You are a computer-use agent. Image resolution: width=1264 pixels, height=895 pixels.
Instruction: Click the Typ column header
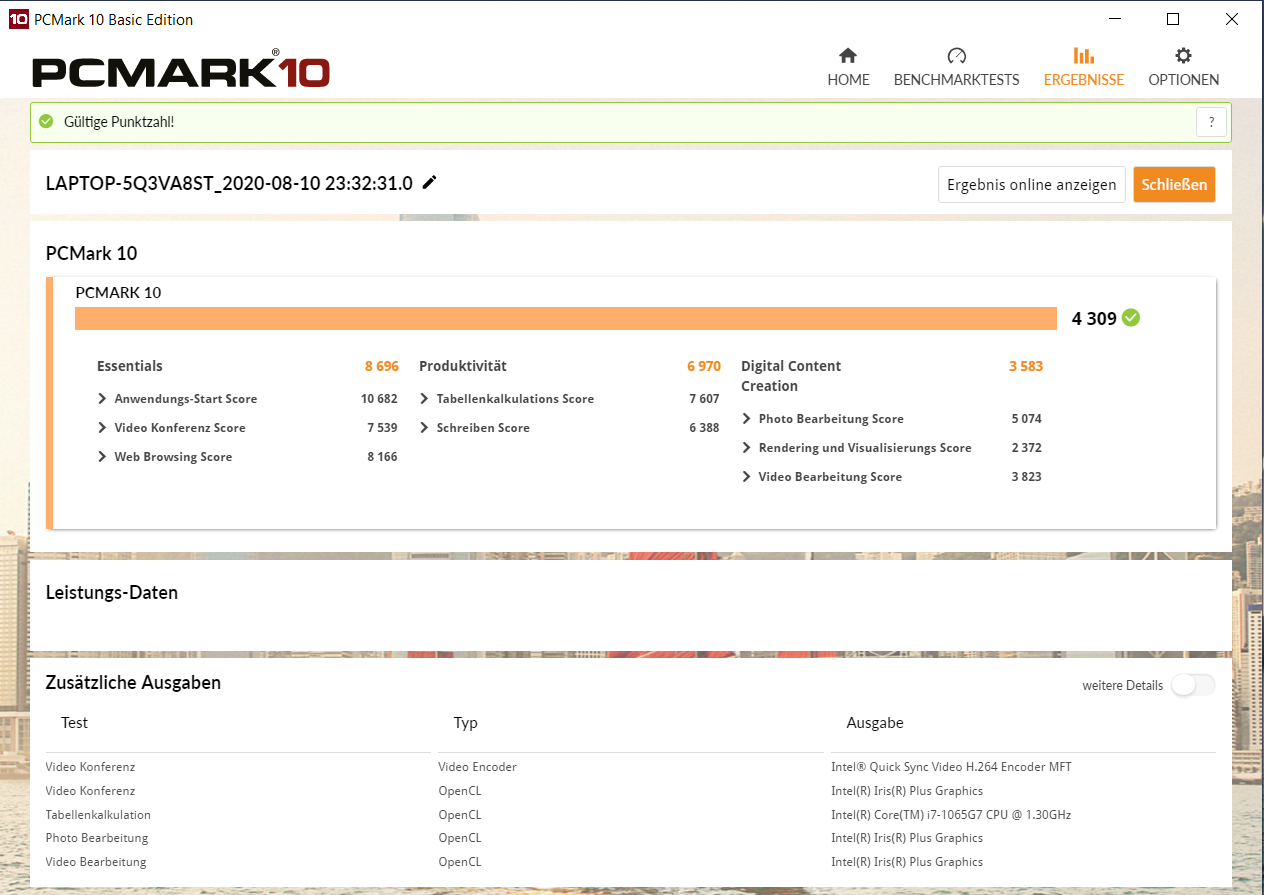pyautogui.click(x=465, y=722)
